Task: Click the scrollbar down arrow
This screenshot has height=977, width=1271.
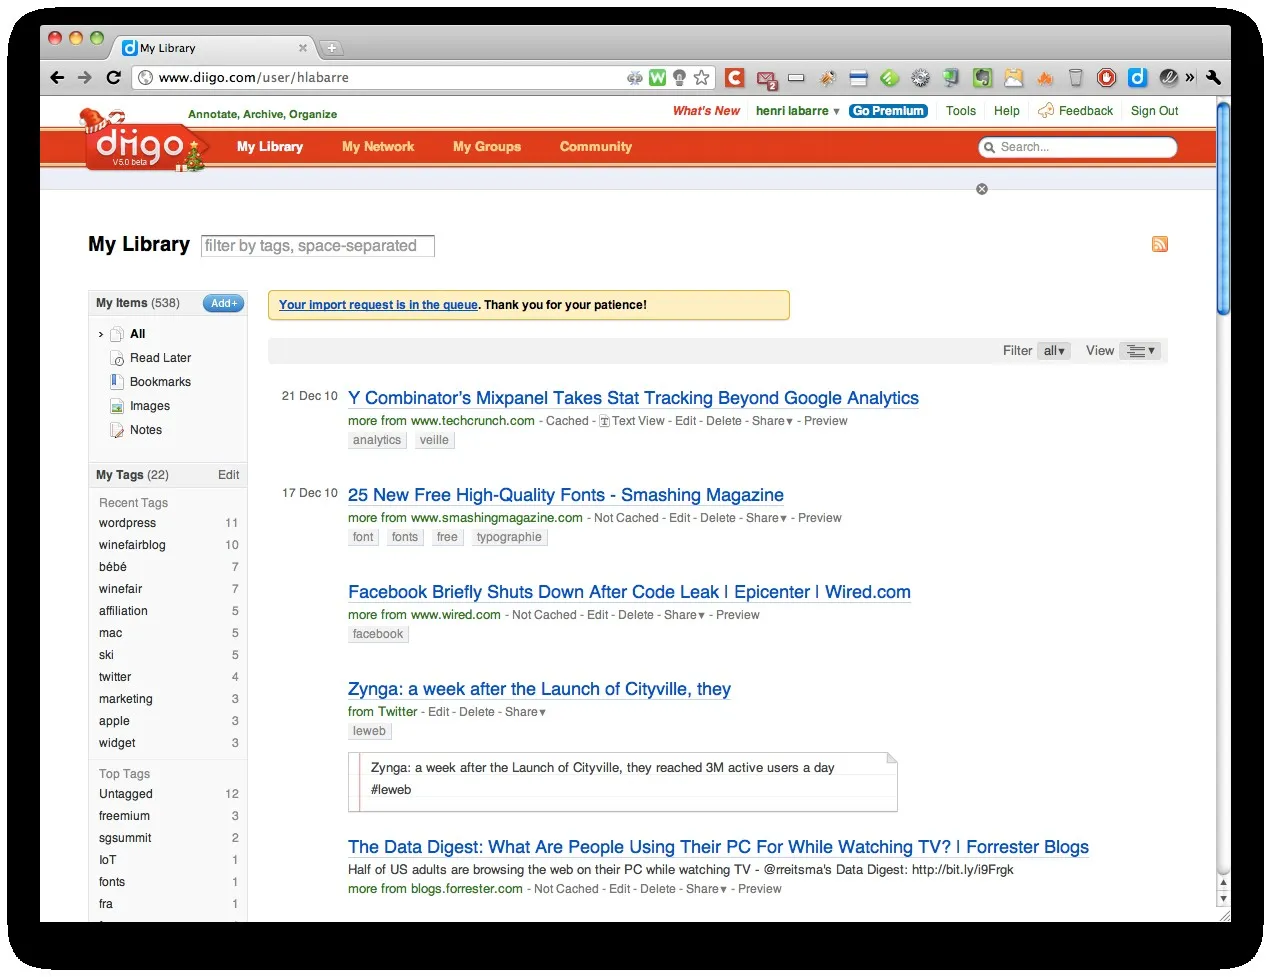Action: point(1223,898)
